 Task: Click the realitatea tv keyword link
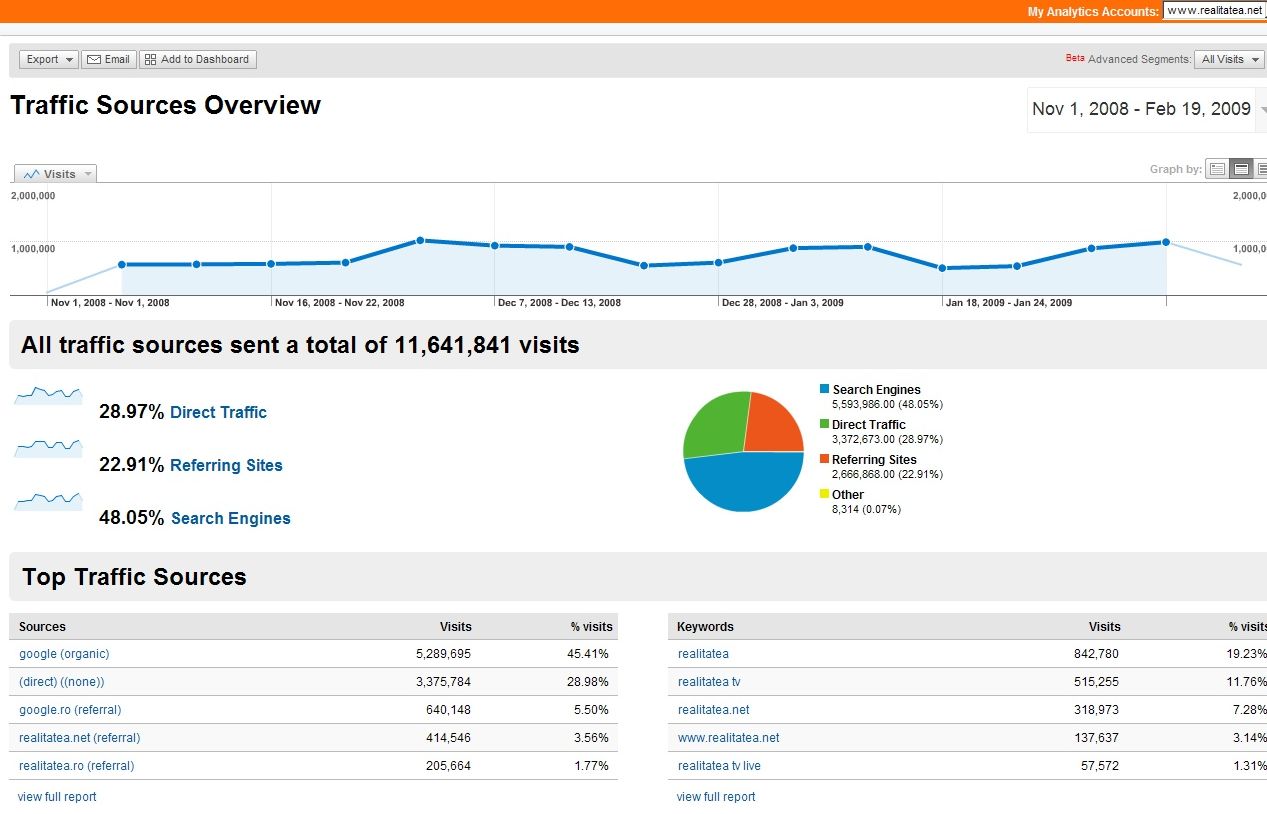click(x=708, y=682)
